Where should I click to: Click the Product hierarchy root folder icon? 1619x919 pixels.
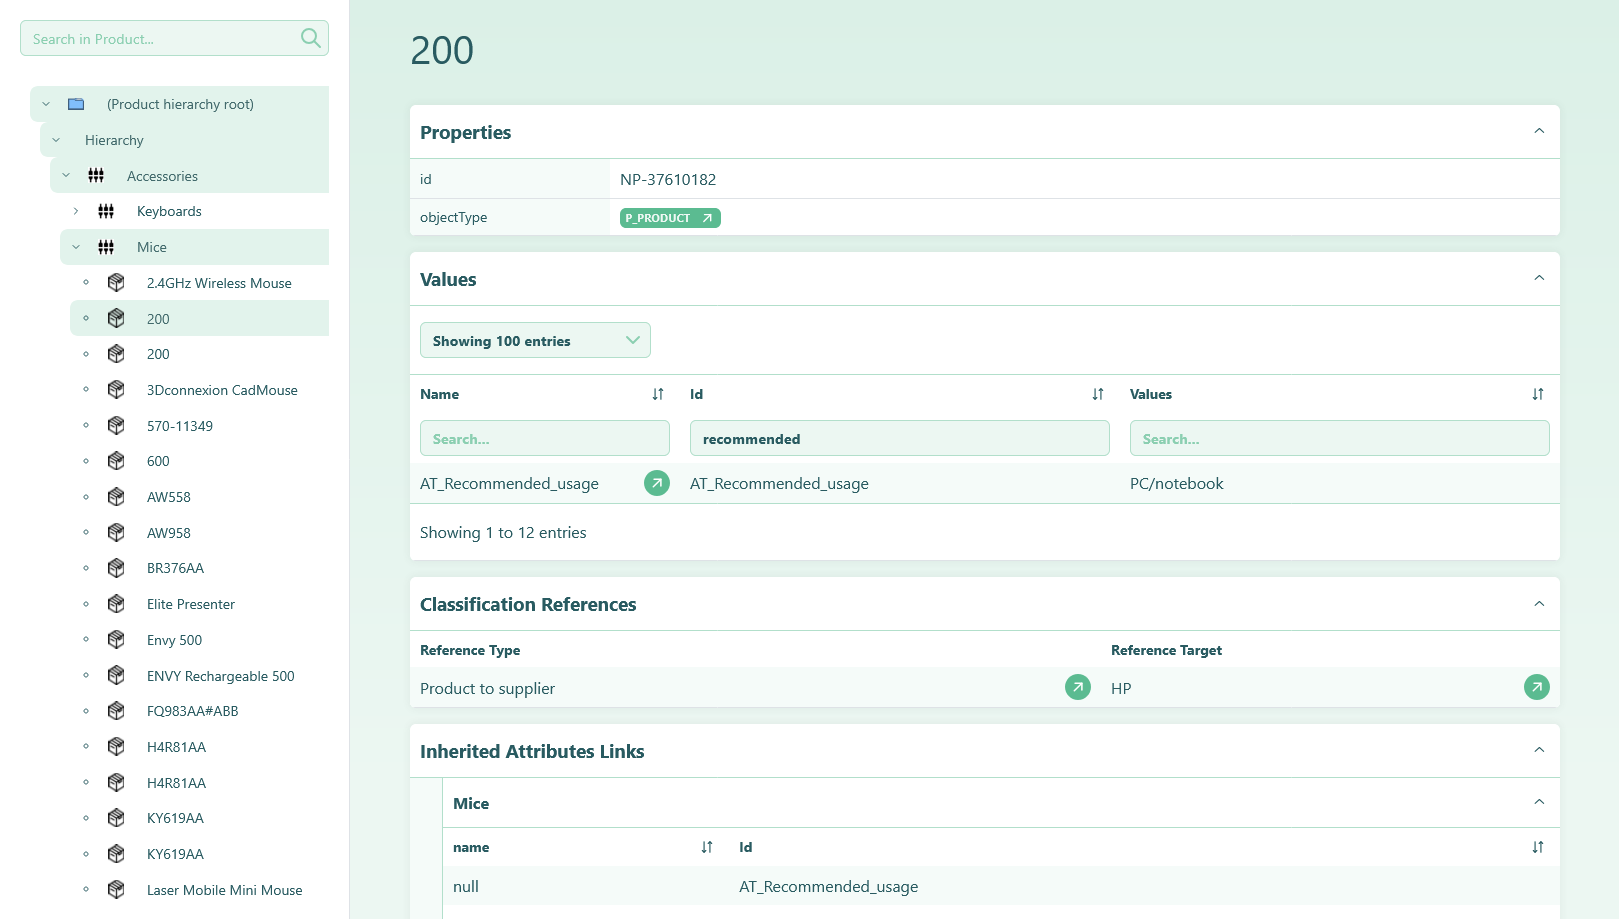coord(76,104)
